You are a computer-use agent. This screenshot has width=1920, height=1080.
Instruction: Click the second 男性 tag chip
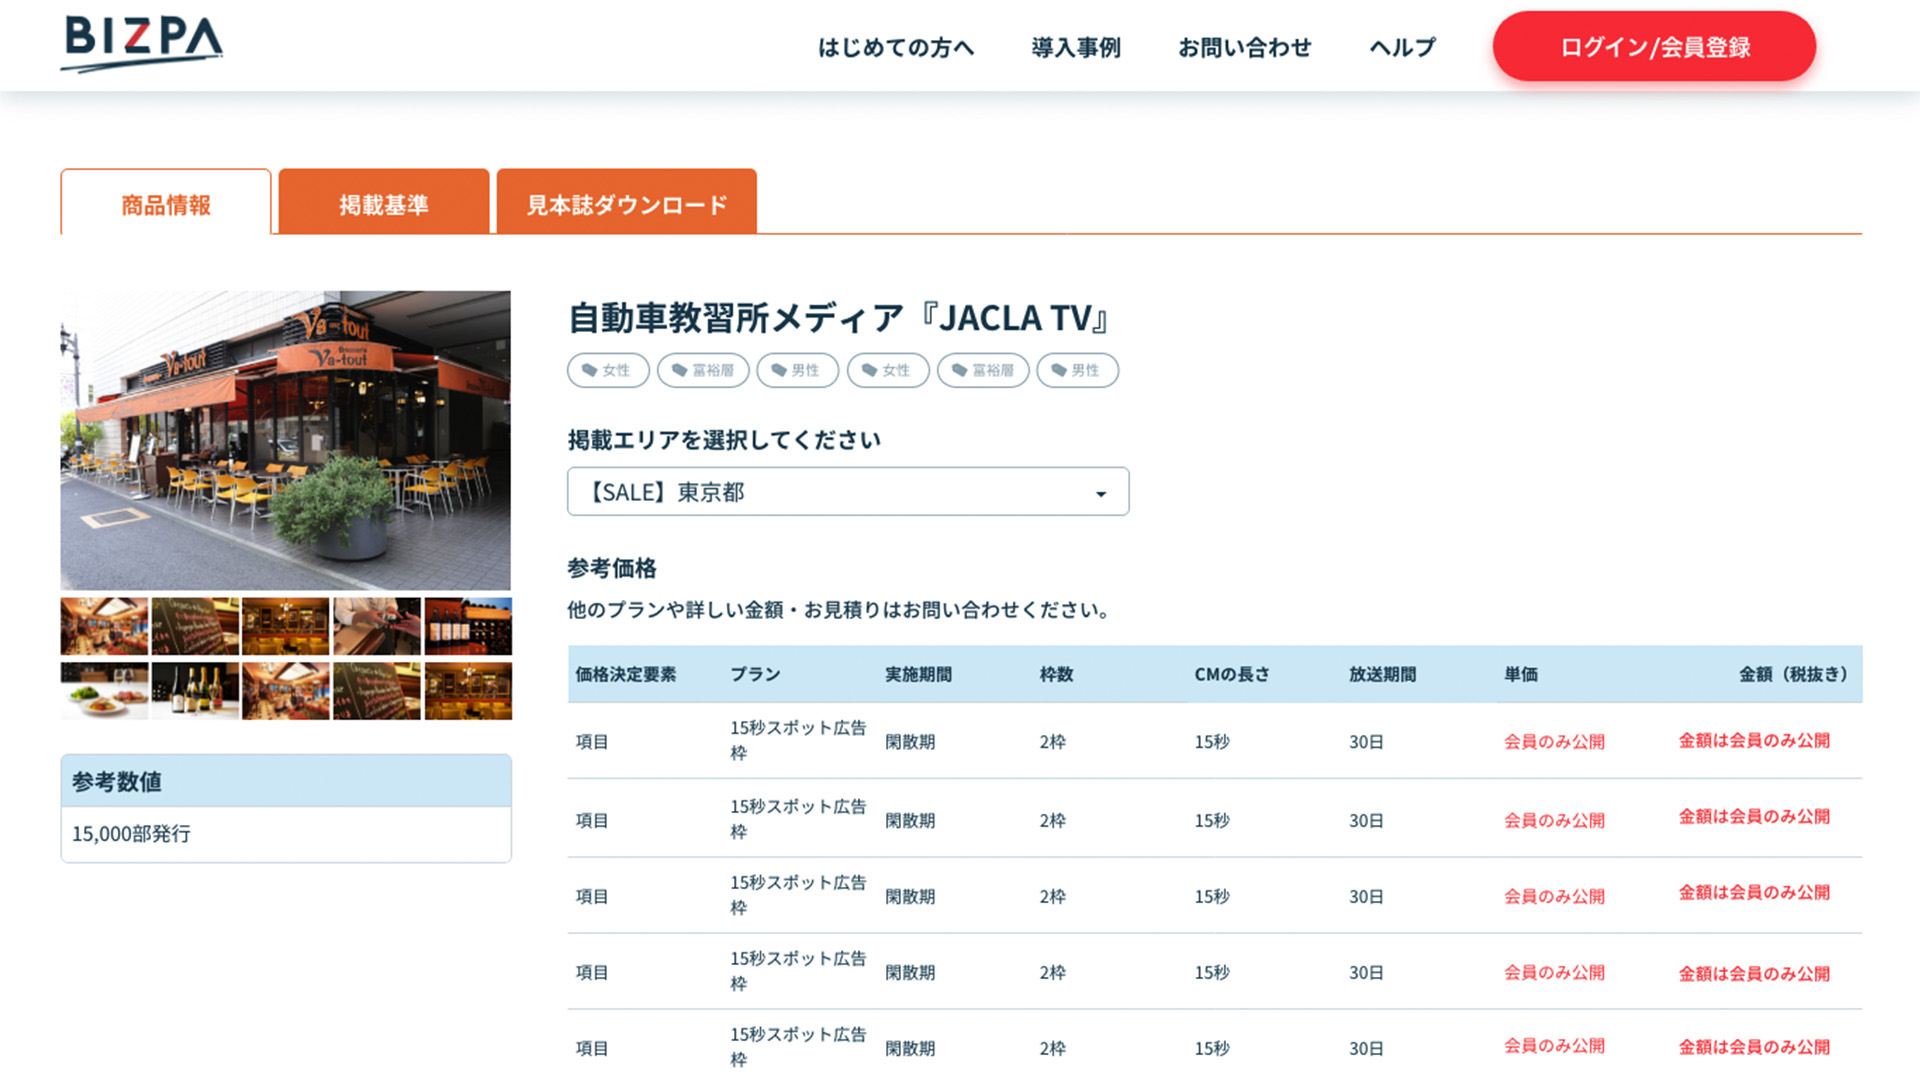pos(1077,370)
